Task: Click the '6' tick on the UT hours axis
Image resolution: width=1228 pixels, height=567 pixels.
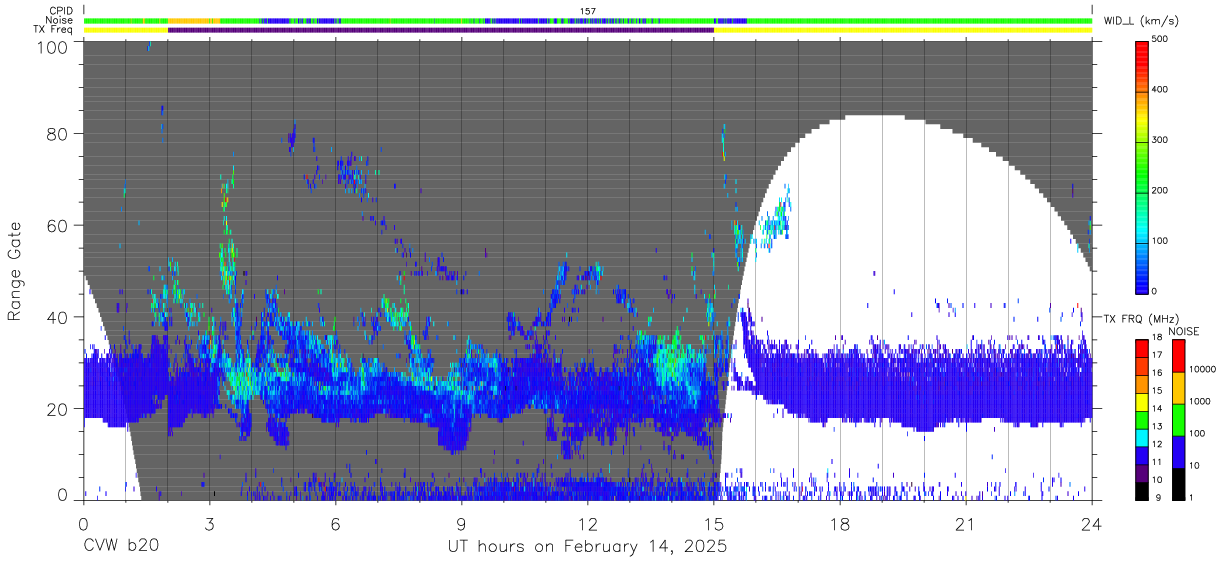Action: (335, 523)
